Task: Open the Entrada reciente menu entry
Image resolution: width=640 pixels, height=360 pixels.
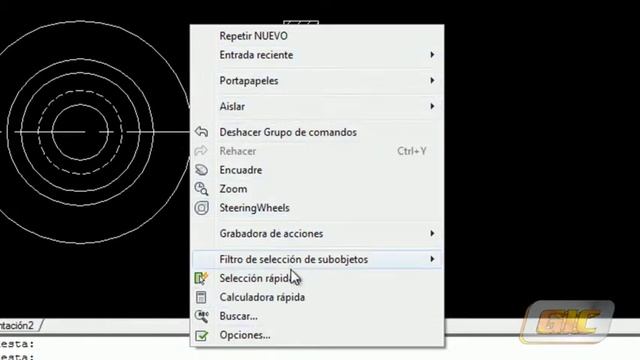Action: click(x=317, y=55)
